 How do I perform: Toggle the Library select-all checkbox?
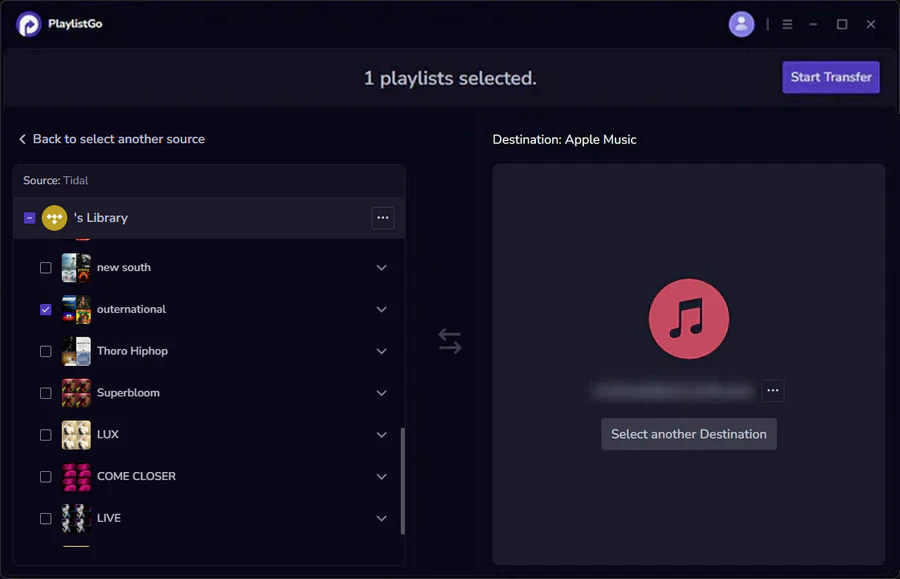point(29,218)
